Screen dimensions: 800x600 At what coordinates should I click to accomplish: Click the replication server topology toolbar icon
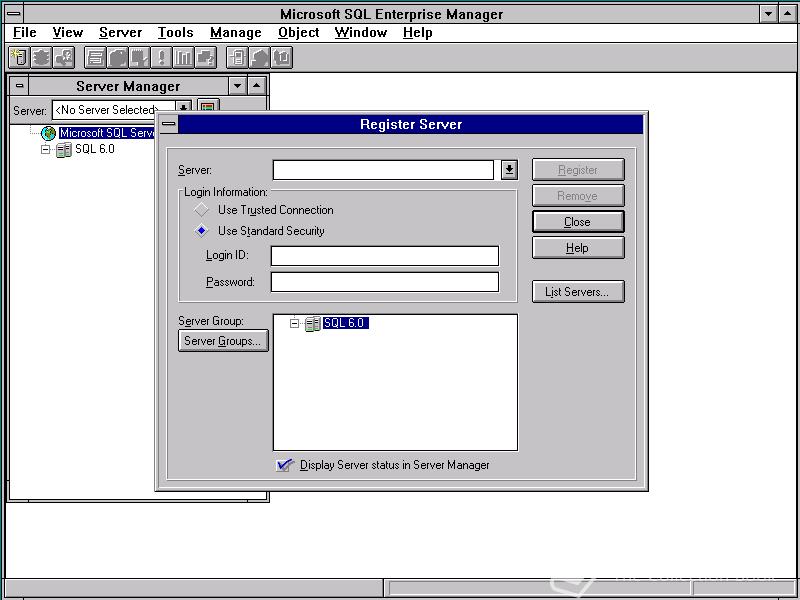237,57
